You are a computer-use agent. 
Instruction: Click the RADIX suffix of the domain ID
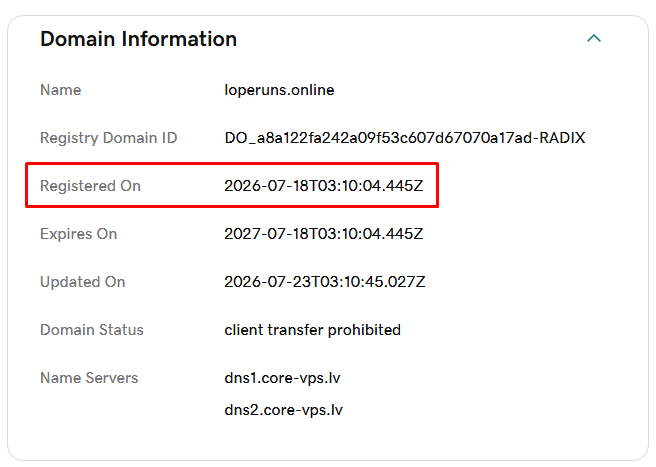click(562, 138)
